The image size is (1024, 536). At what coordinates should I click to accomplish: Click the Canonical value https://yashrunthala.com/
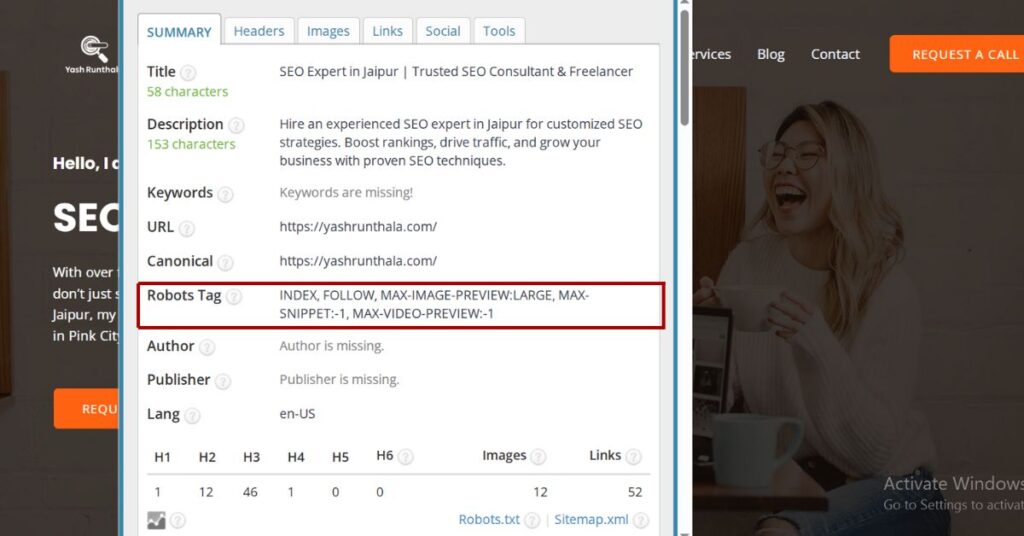(x=358, y=260)
